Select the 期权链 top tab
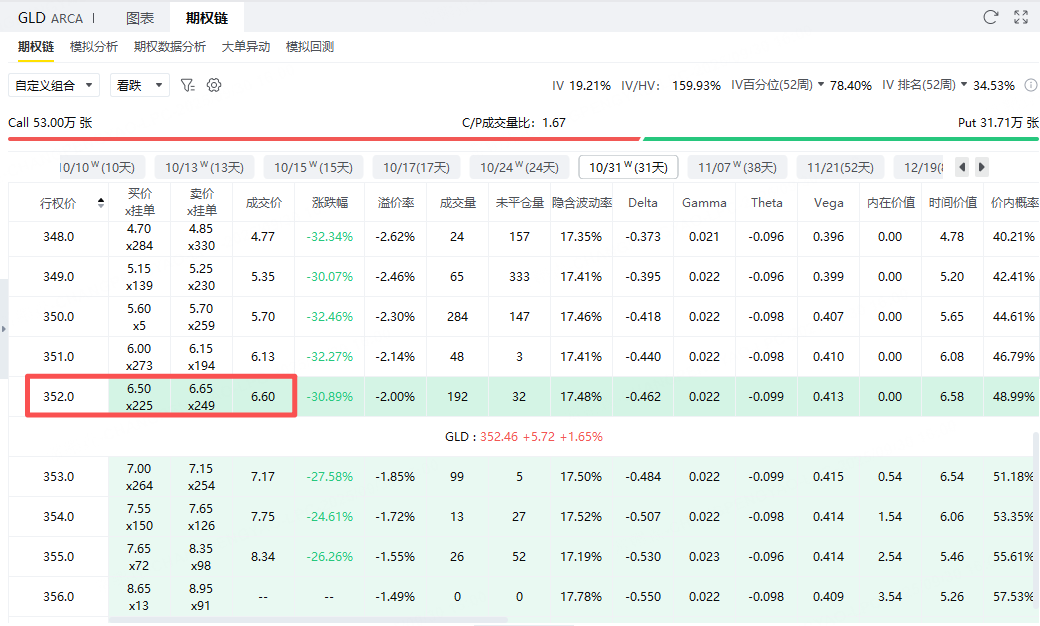Screen dimensions: 1040x626 click(207, 18)
